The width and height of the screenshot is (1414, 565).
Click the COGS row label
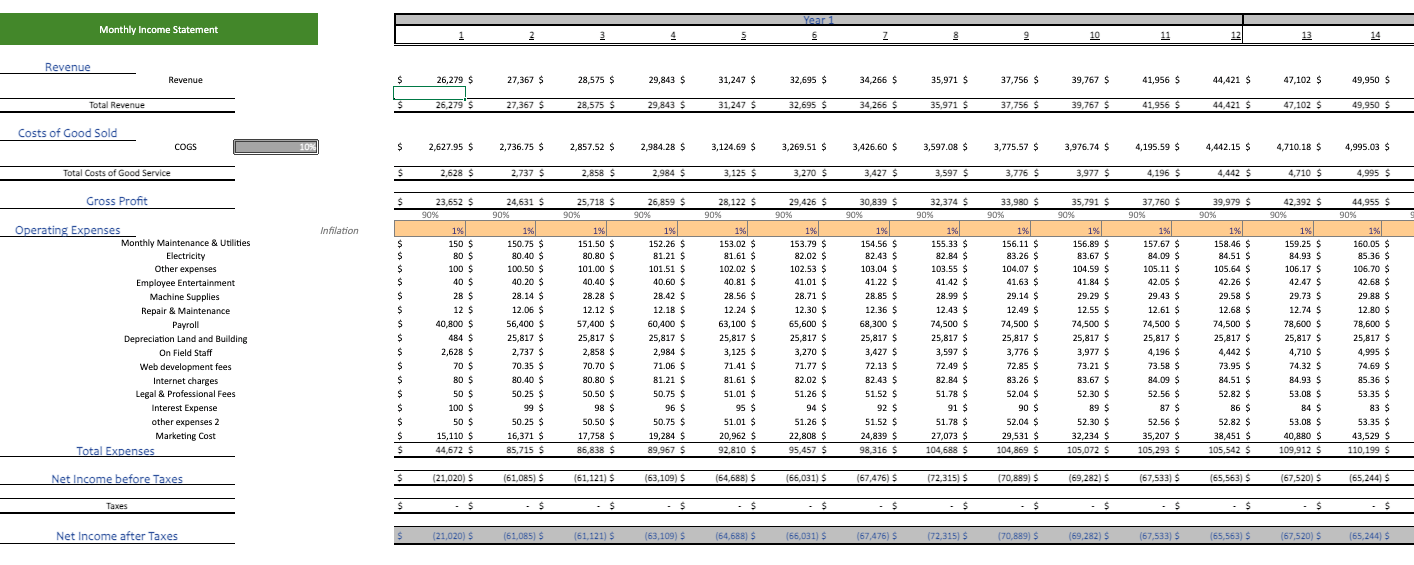click(185, 147)
